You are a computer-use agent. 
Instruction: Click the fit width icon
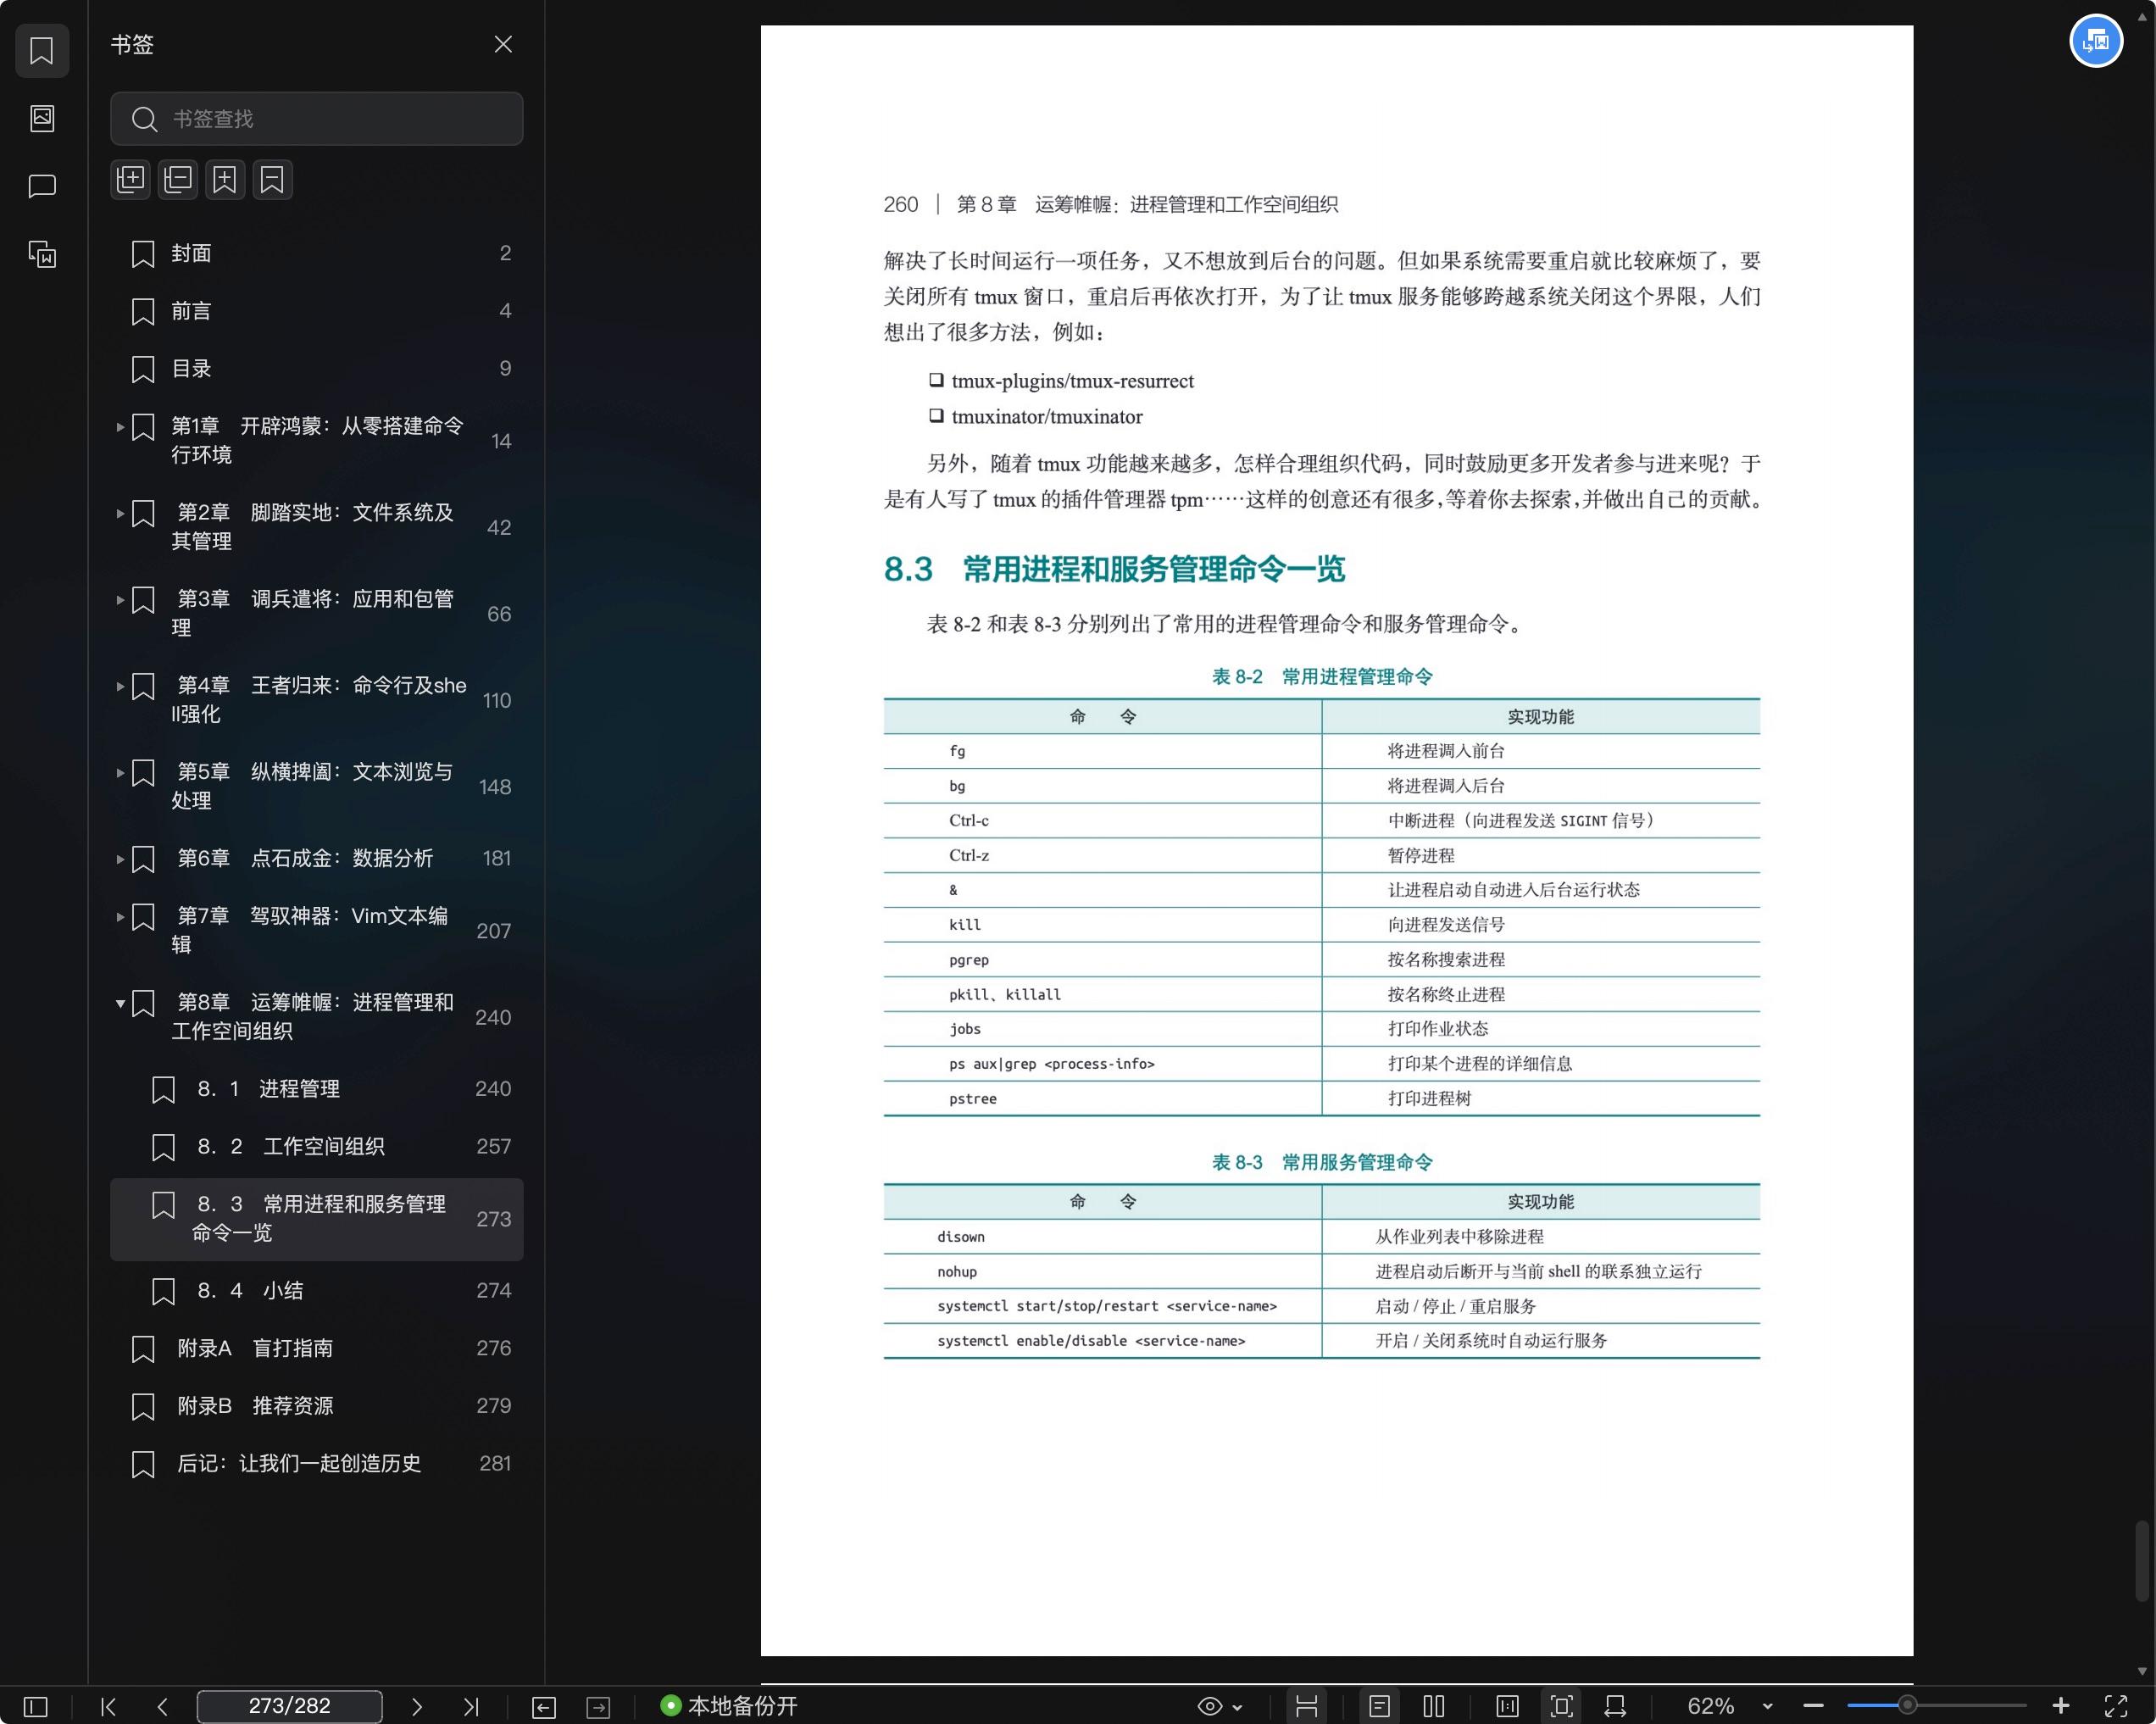[1615, 1706]
